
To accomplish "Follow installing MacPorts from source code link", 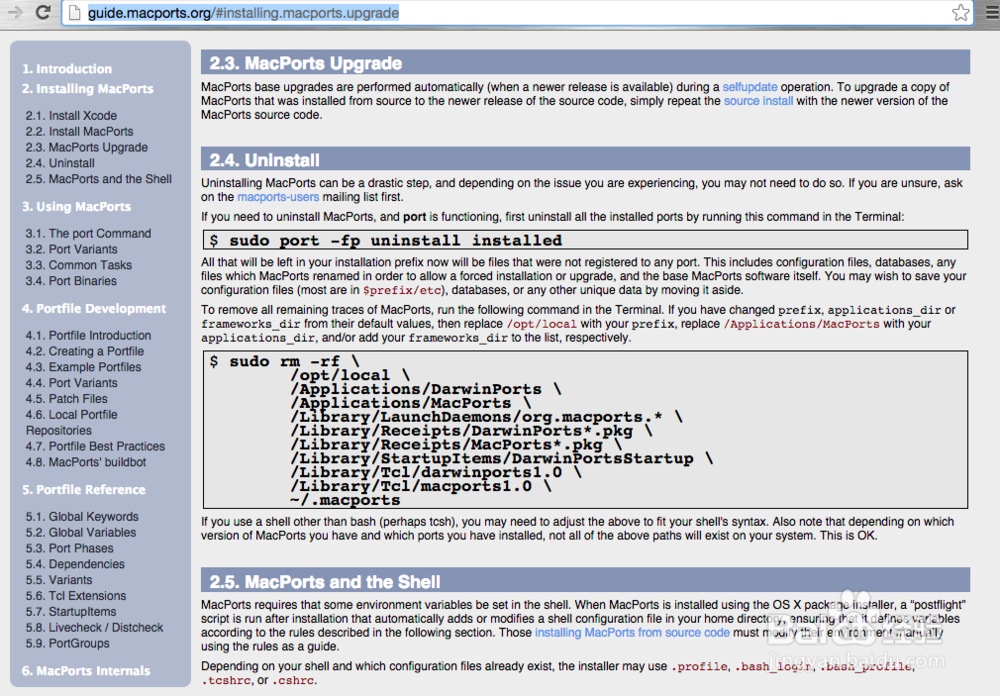I will [632, 633].
